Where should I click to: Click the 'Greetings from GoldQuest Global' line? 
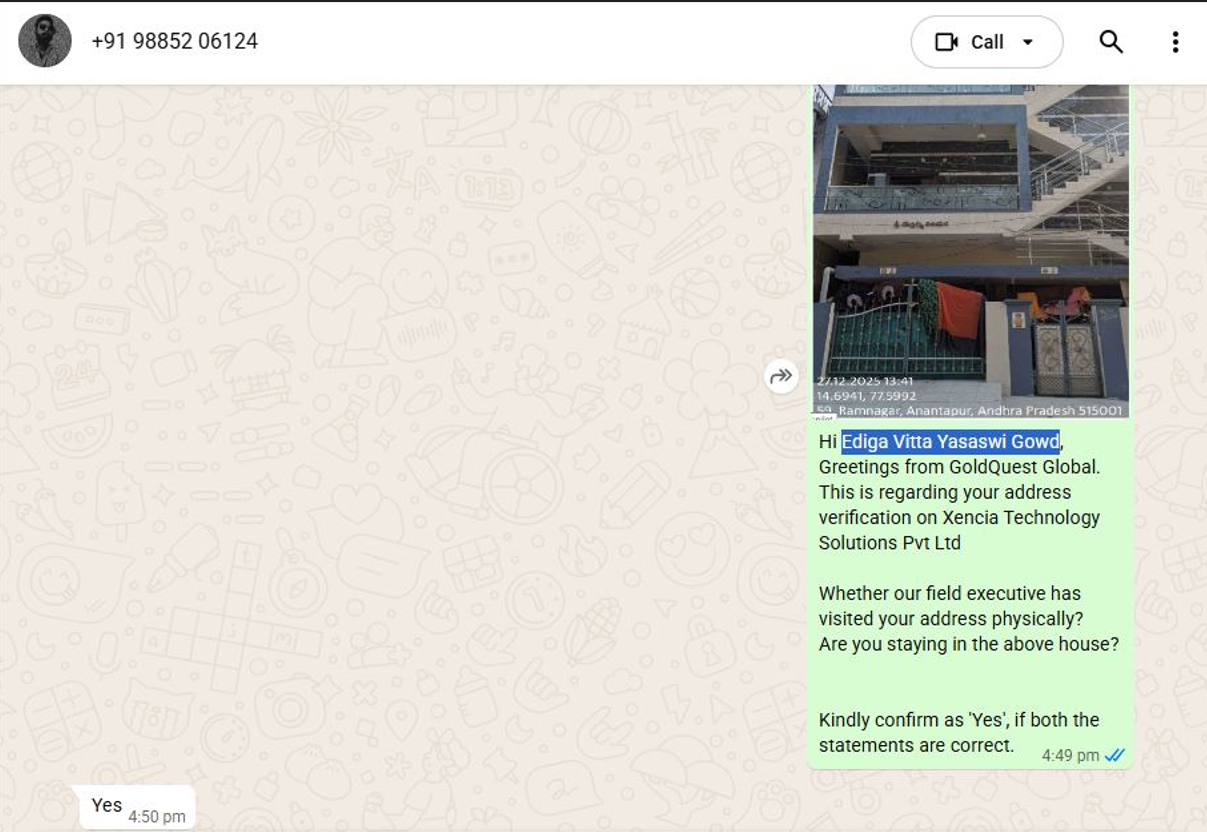[958, 467]
